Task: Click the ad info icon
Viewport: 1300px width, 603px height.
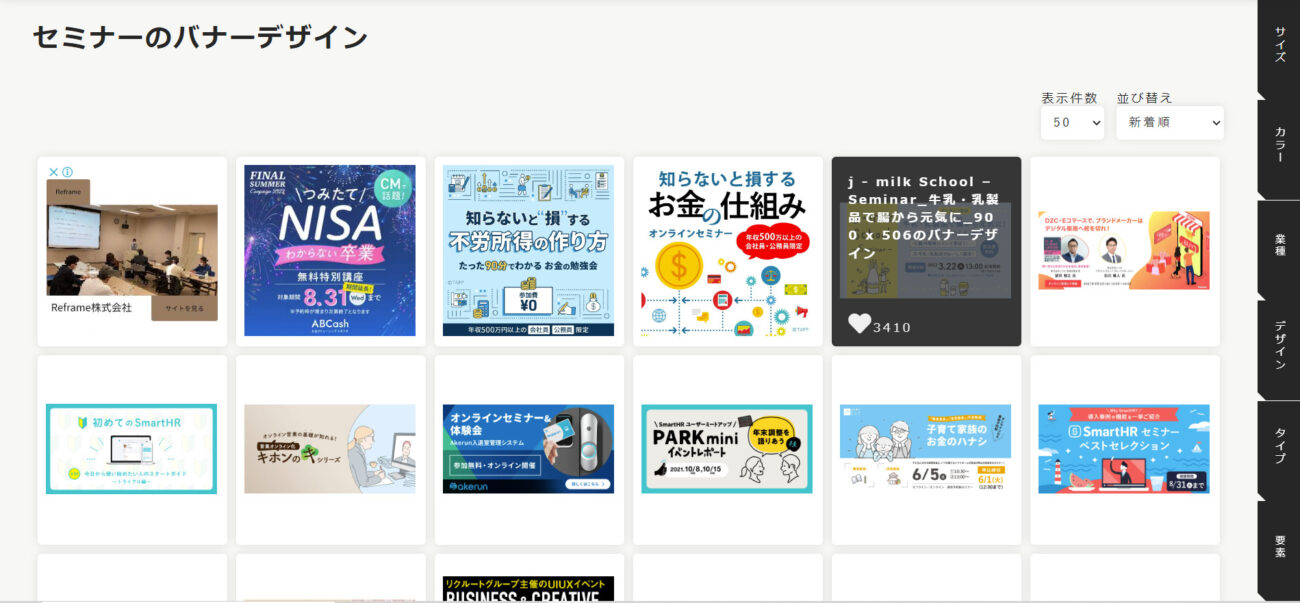Action: pyautogui.click(x=67, y=172)
